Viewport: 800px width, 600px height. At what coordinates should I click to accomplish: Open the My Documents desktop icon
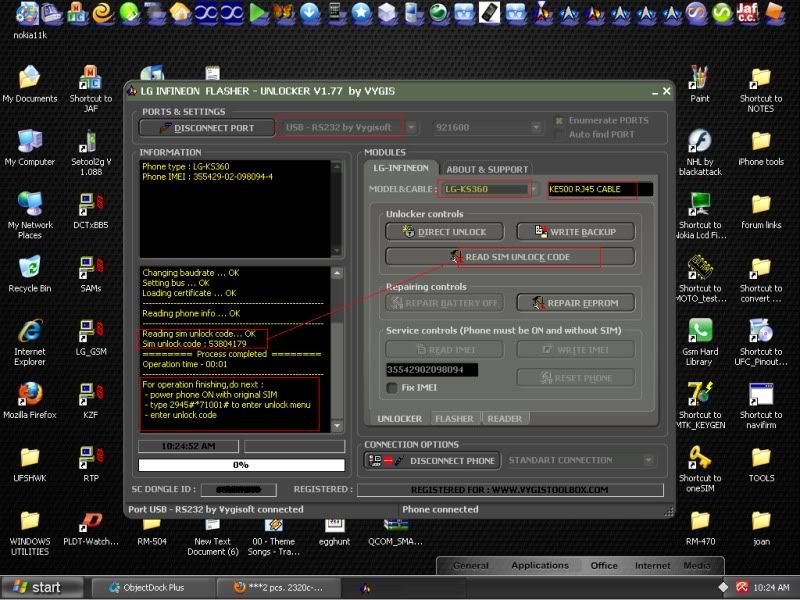click(30, 85)
